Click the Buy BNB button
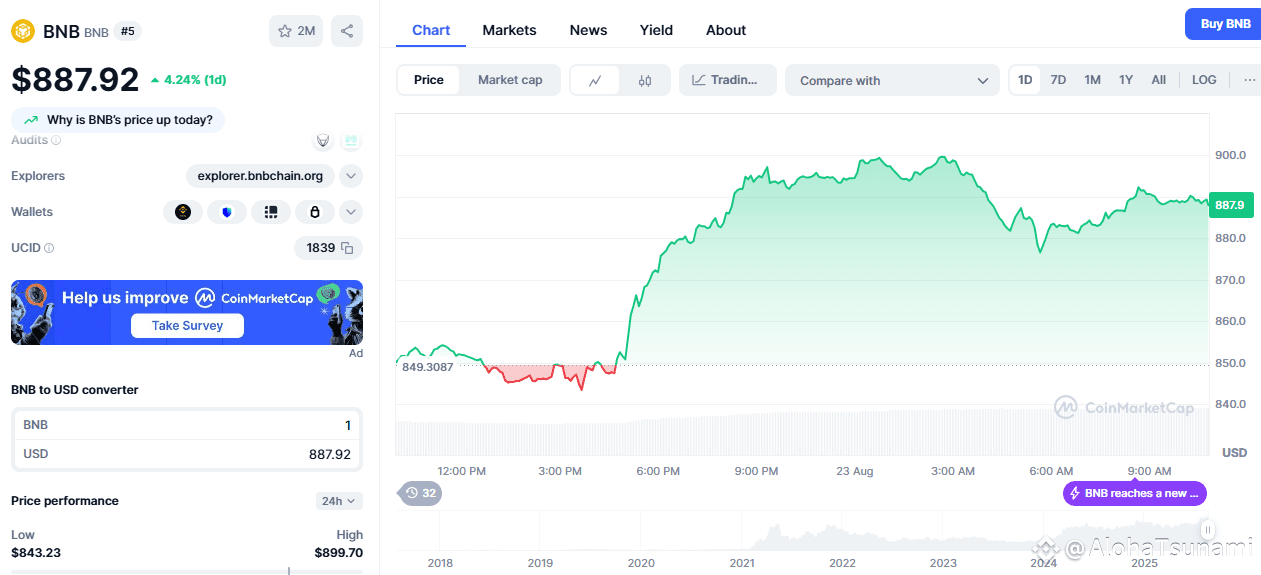Screen dimensions: 1261x575 coord(1224,24)
